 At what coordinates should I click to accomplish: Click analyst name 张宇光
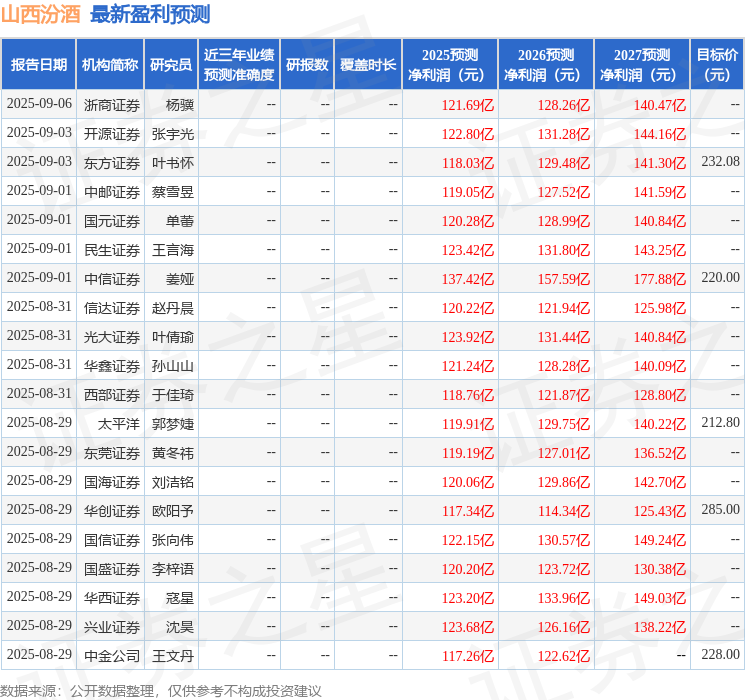[173, 134]
